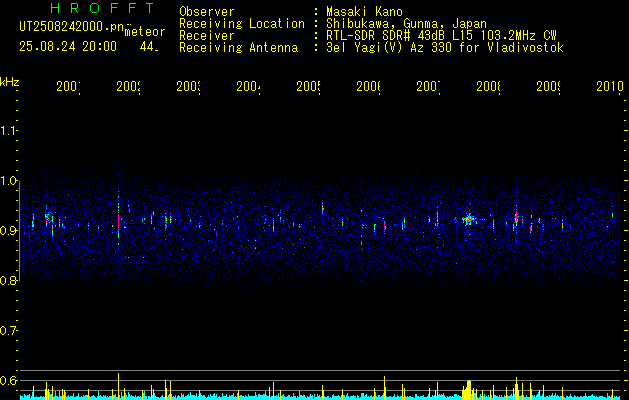Click the 0.6 frequency axis label
Screen dimensions: 629x400
9,380
